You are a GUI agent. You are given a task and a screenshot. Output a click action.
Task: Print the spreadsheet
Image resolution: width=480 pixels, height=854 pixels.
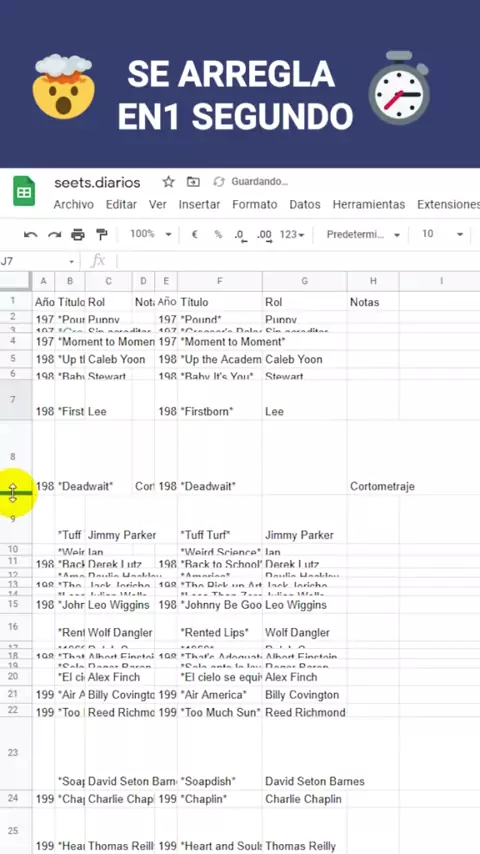[x=78, y=235]
